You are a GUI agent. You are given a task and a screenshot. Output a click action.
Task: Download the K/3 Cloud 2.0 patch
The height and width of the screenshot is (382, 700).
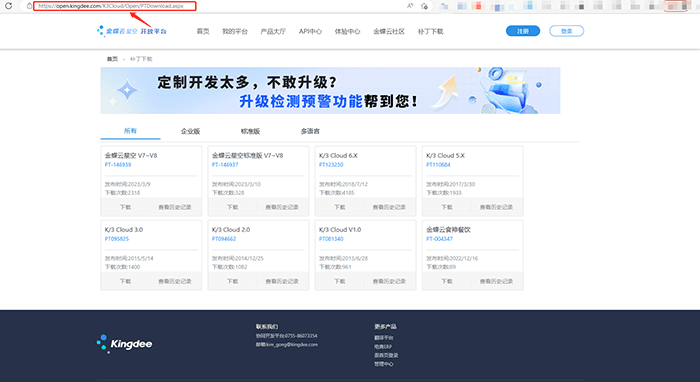[x=233, y=281]
